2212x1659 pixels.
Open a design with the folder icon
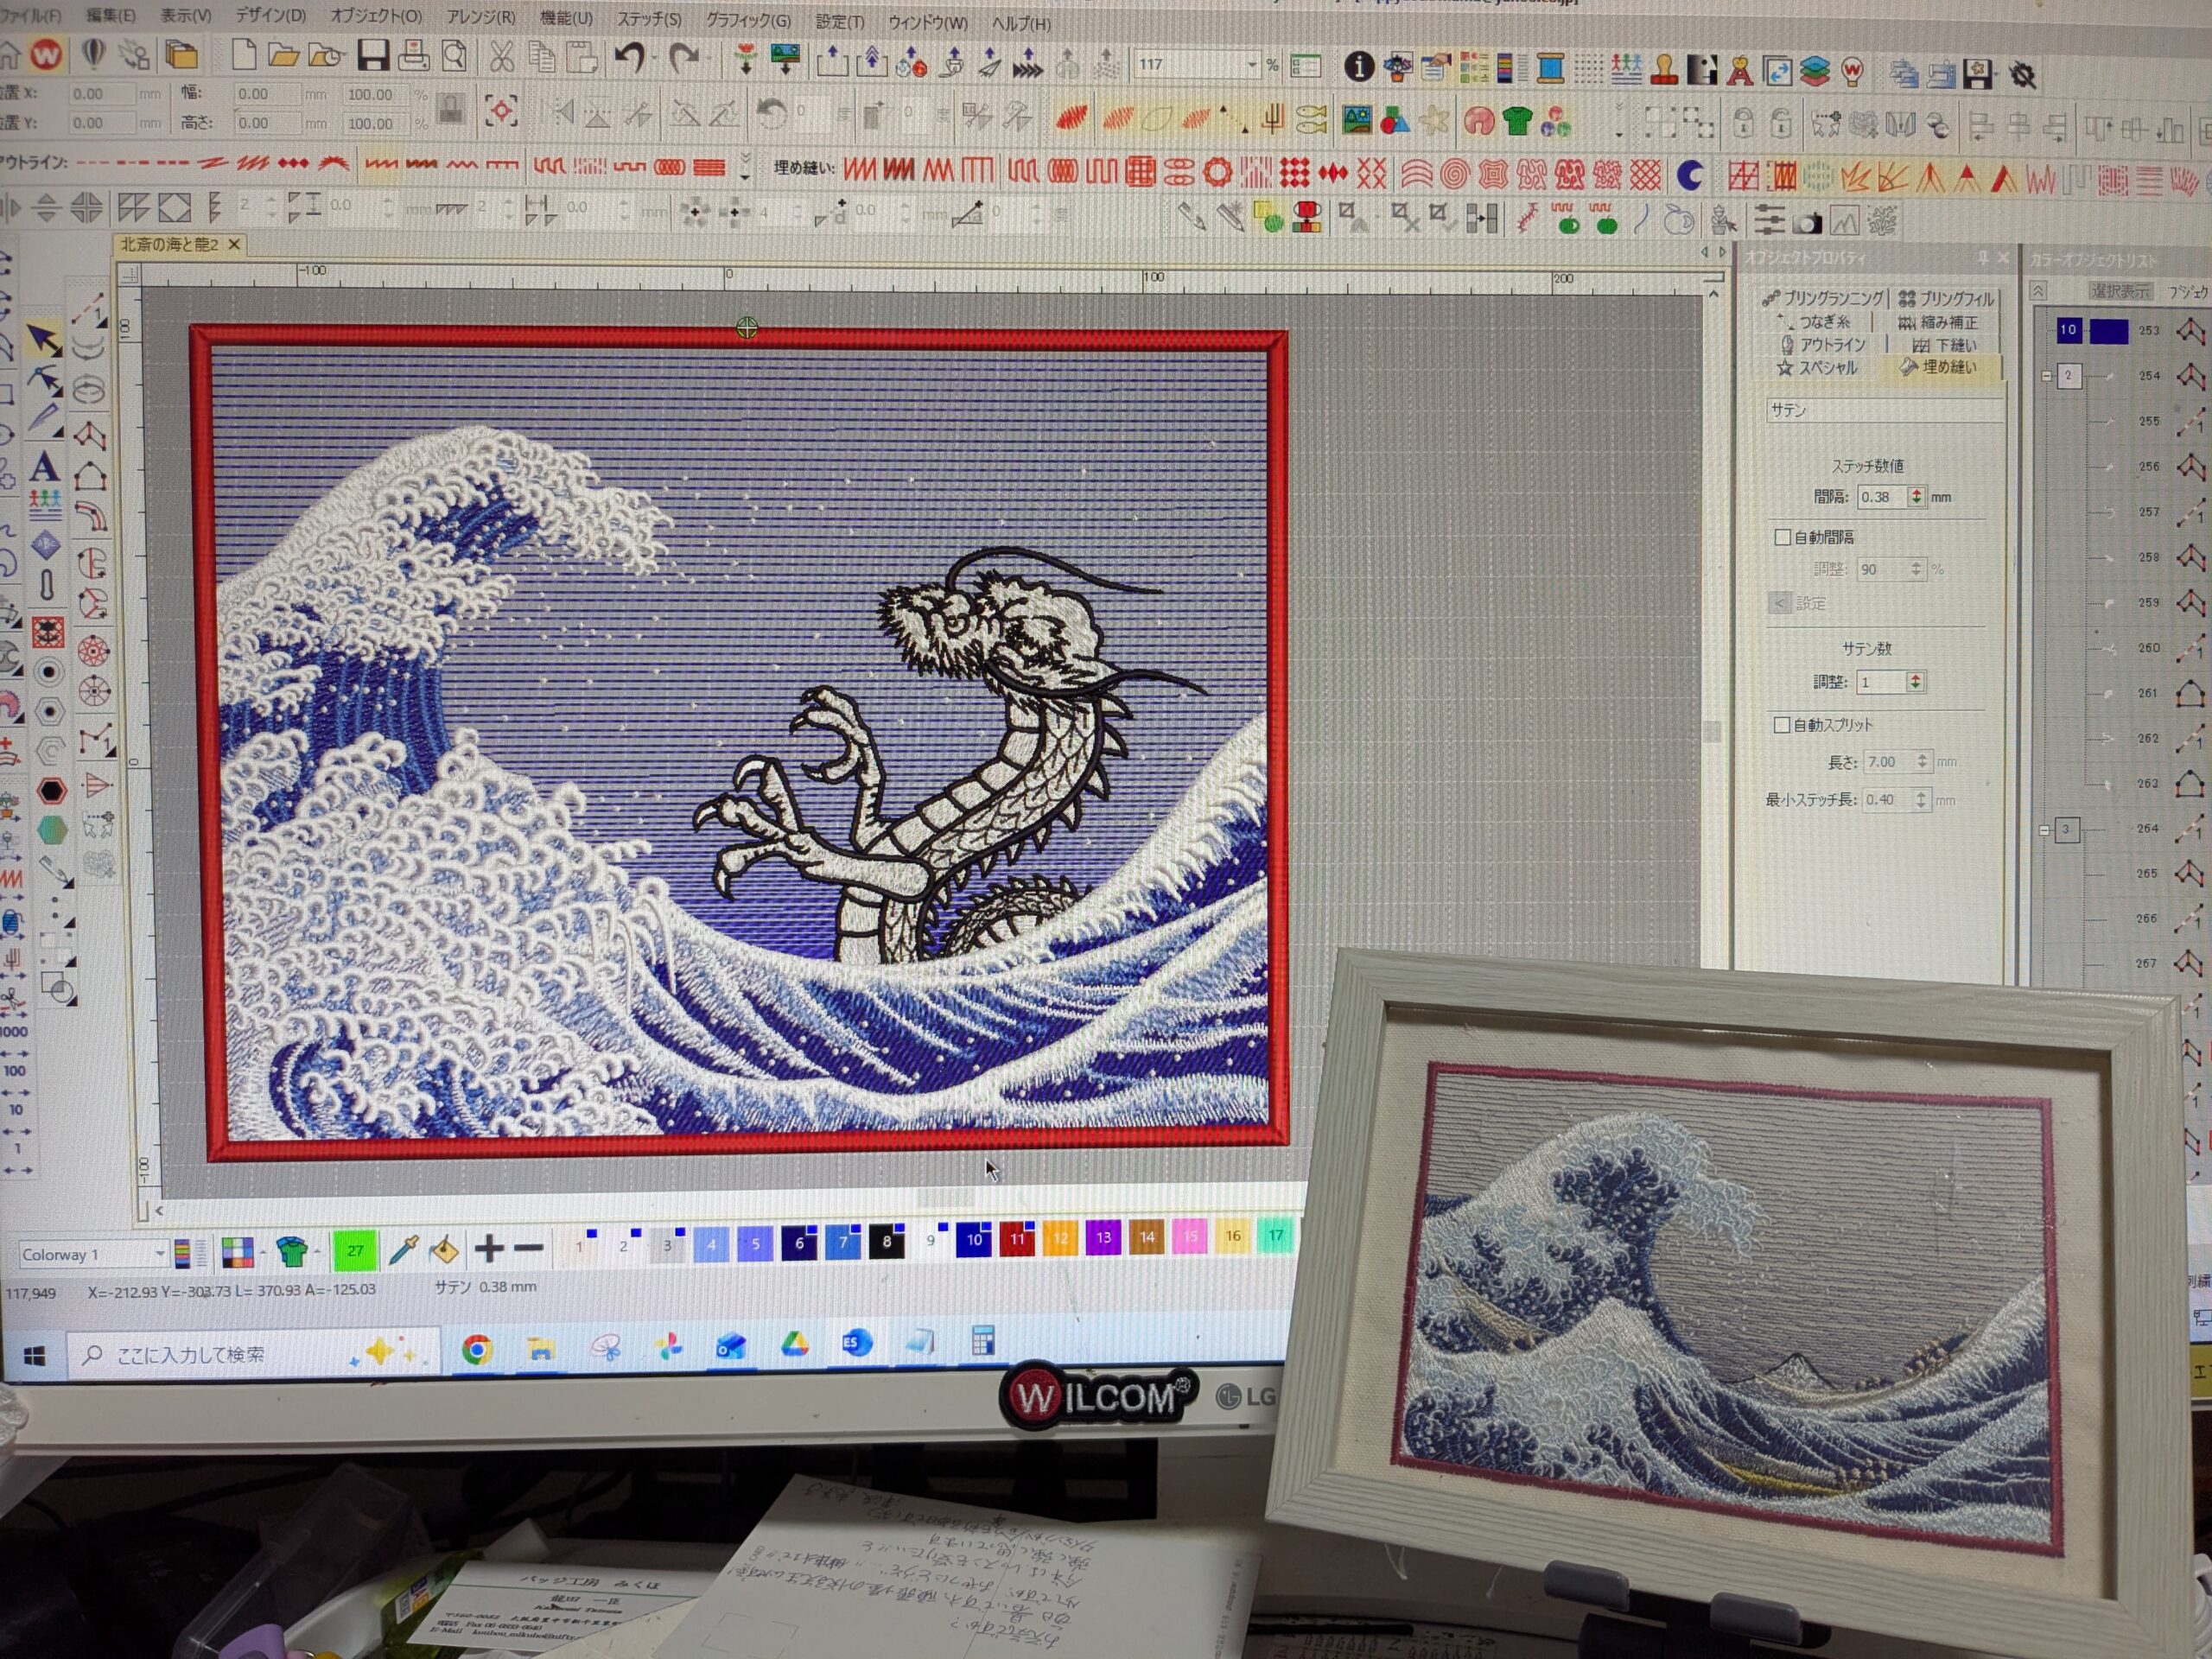click(283, 55)
